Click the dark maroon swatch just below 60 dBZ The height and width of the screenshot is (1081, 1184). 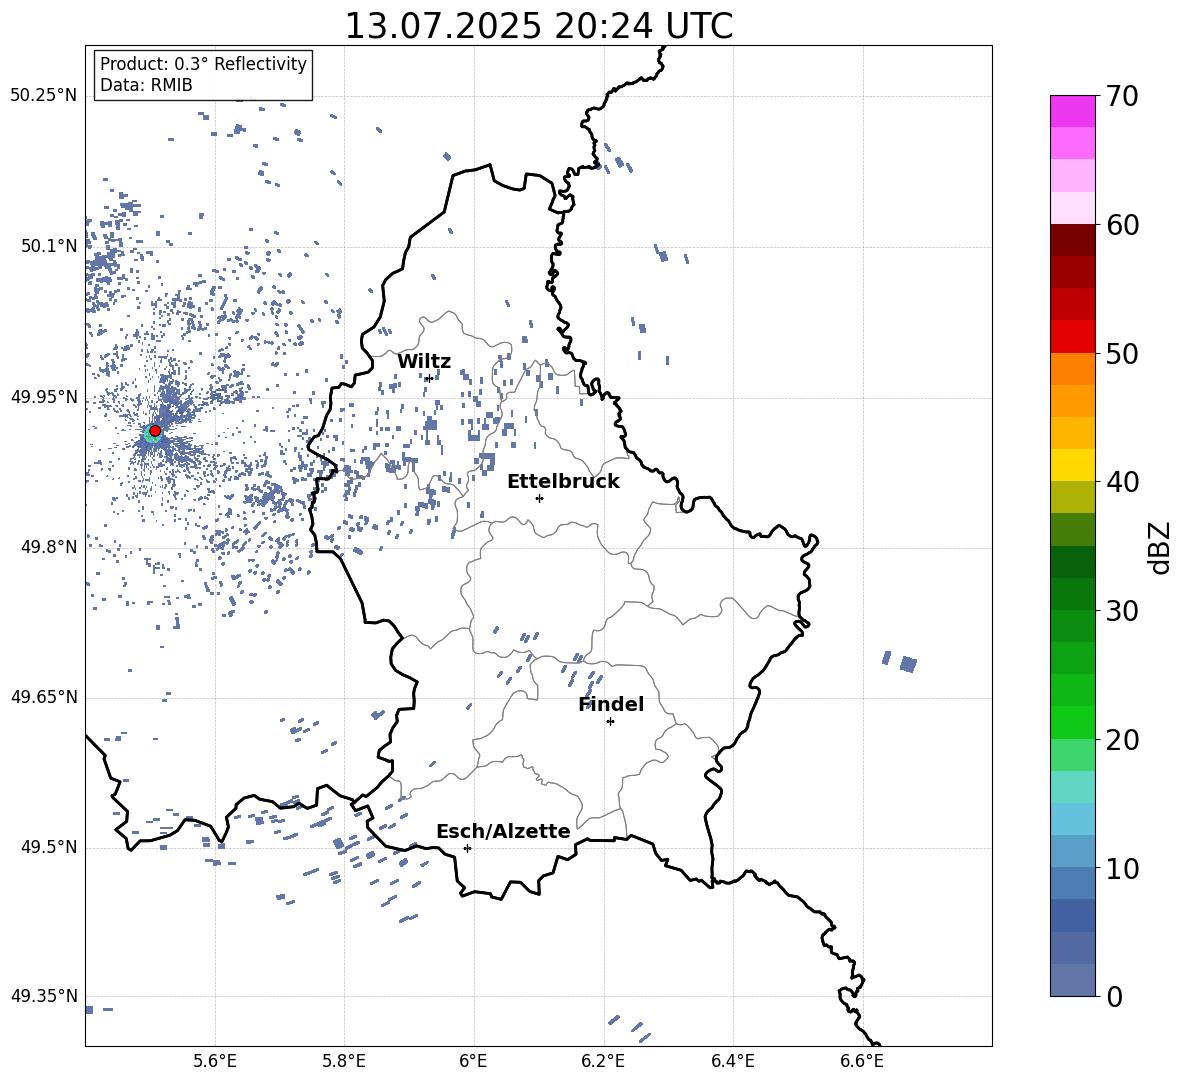pos(1072,240)
